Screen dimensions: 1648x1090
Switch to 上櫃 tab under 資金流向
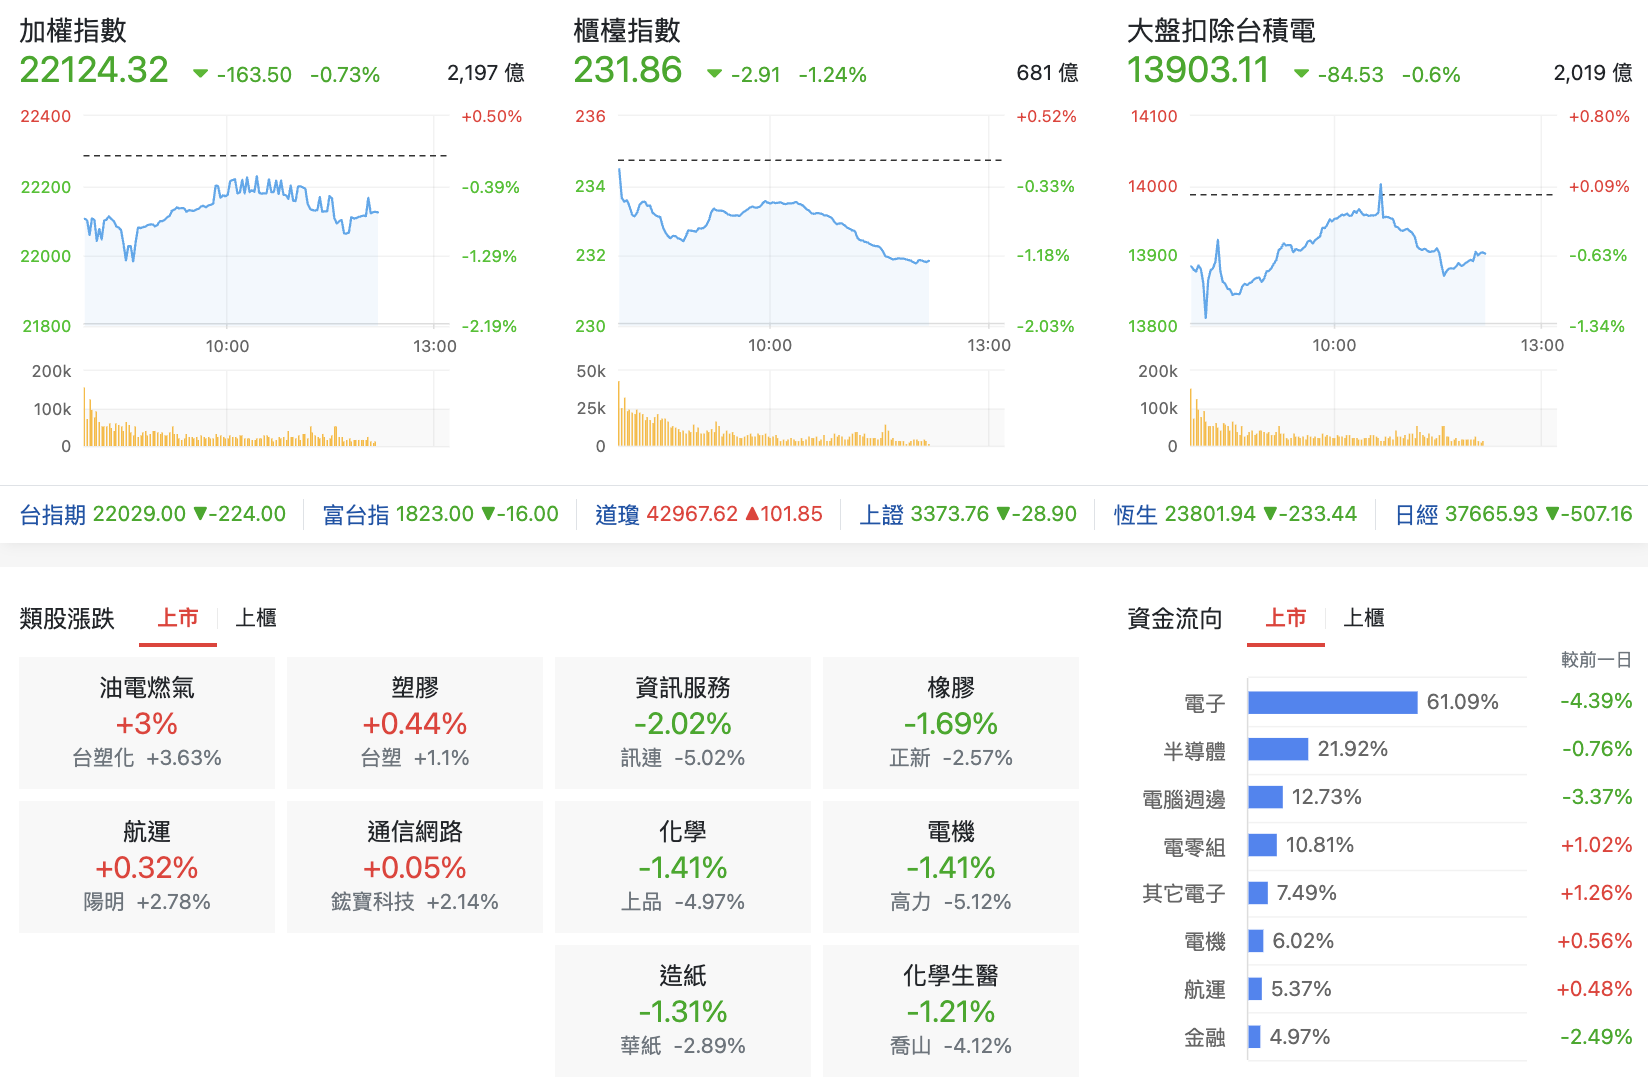[x=1364, y=618]
